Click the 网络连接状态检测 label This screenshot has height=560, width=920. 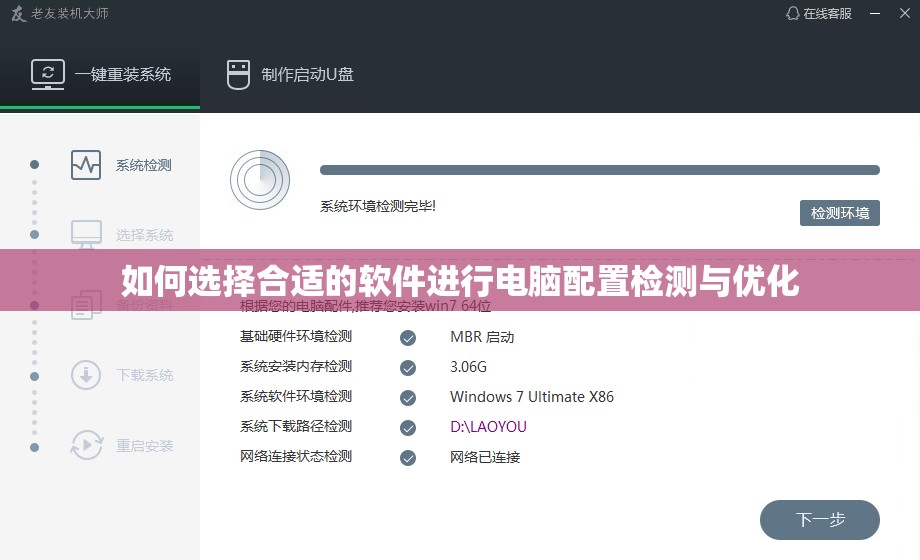tap(296, 456)
